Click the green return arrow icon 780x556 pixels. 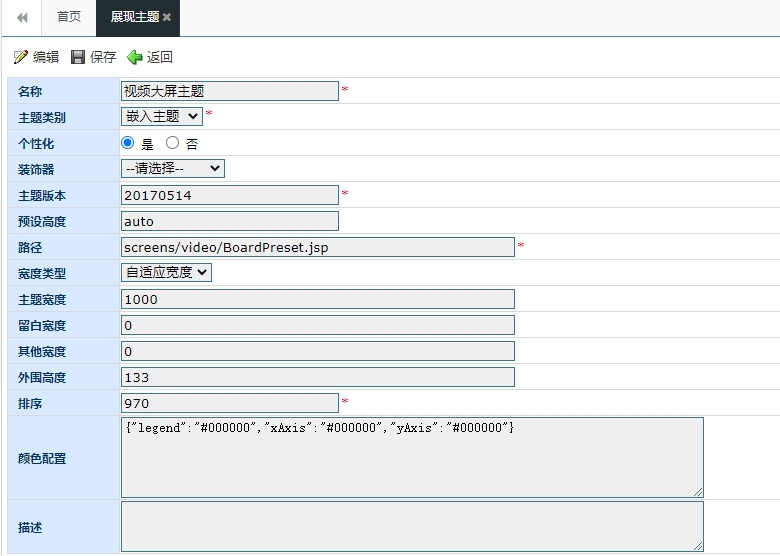tap(134, 57)
